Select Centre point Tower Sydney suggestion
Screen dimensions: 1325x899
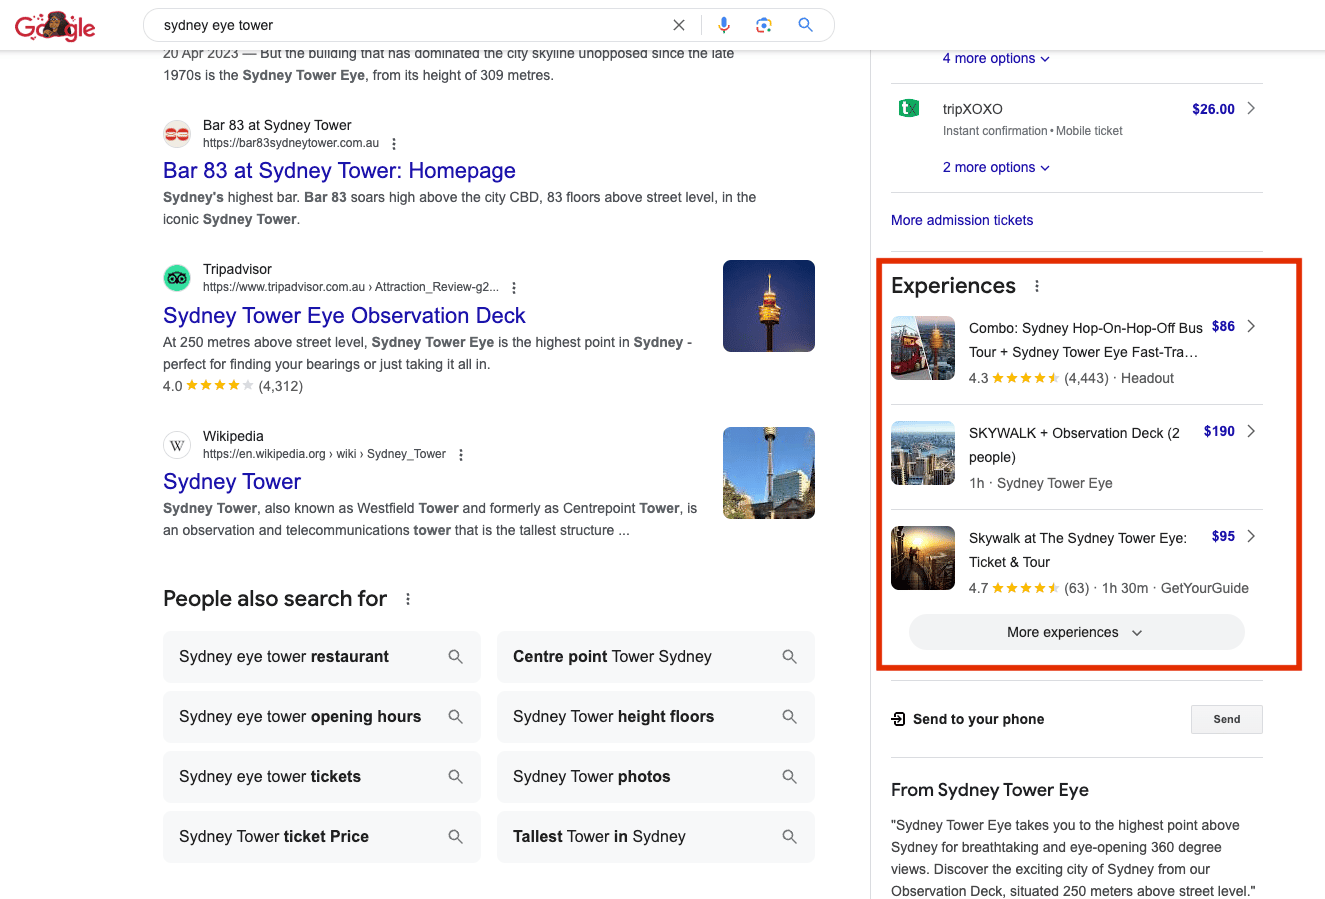point(656,657)
